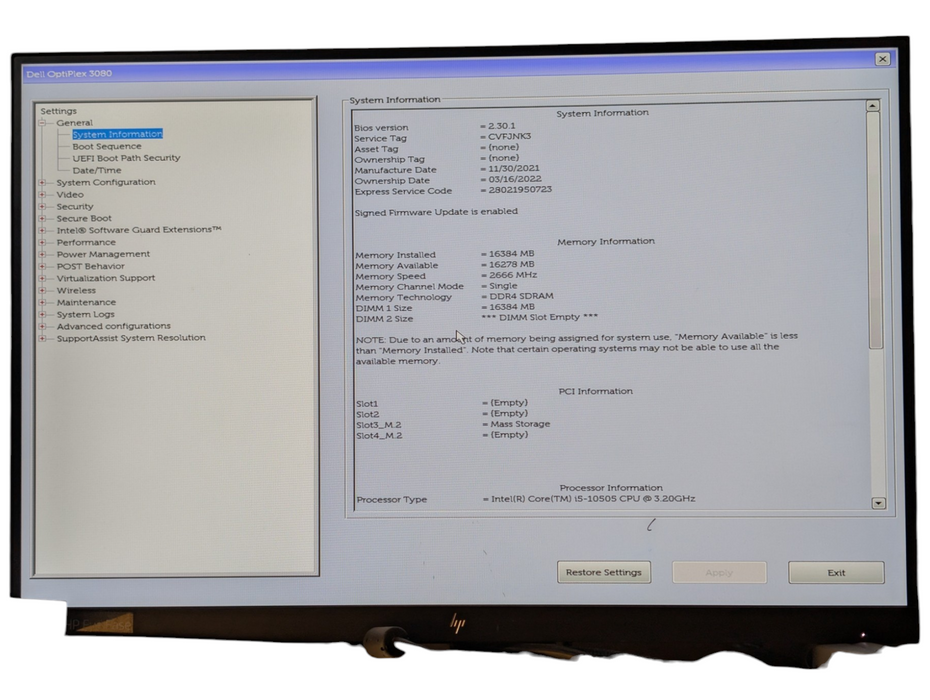The width and height of the screenshot is (930, 700).
Task: Expand the Advanced configurations node
Action: point(42,326)
